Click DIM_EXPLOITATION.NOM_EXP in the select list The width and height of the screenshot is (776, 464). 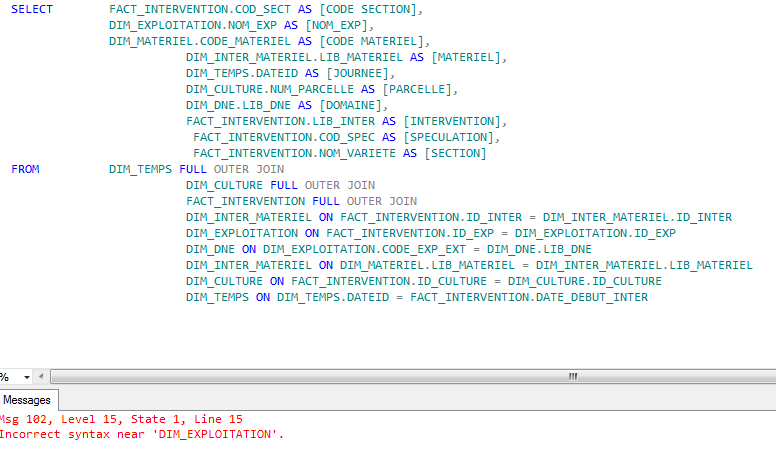pyautogui.click(x=193, y=25)
